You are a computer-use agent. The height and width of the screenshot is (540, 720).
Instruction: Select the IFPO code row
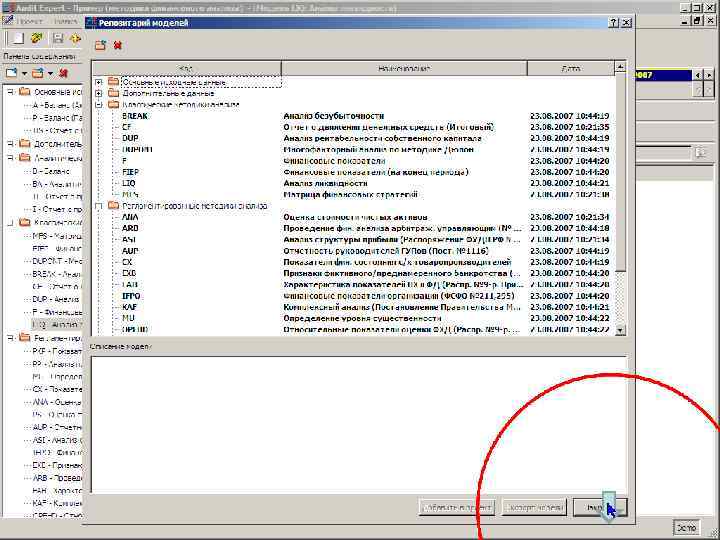[354, 296]
